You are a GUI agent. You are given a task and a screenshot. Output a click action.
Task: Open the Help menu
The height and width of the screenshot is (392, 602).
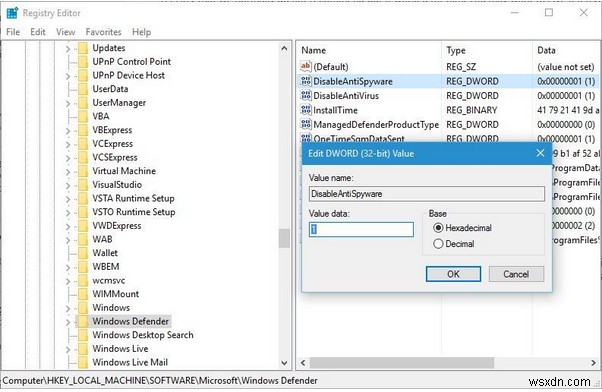141,32
